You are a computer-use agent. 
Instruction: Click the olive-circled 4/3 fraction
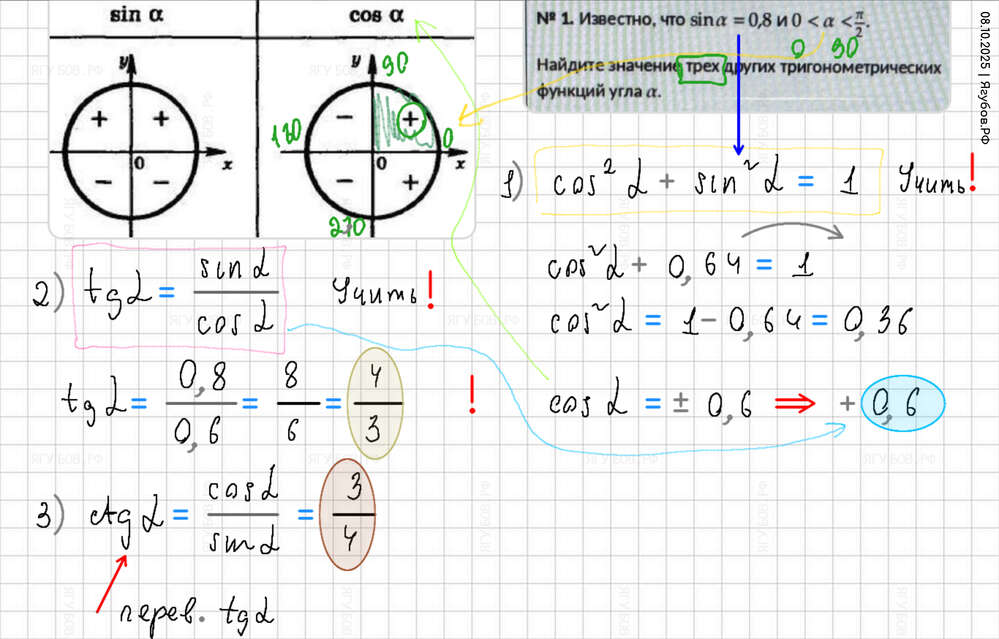[x=374, y=404]
